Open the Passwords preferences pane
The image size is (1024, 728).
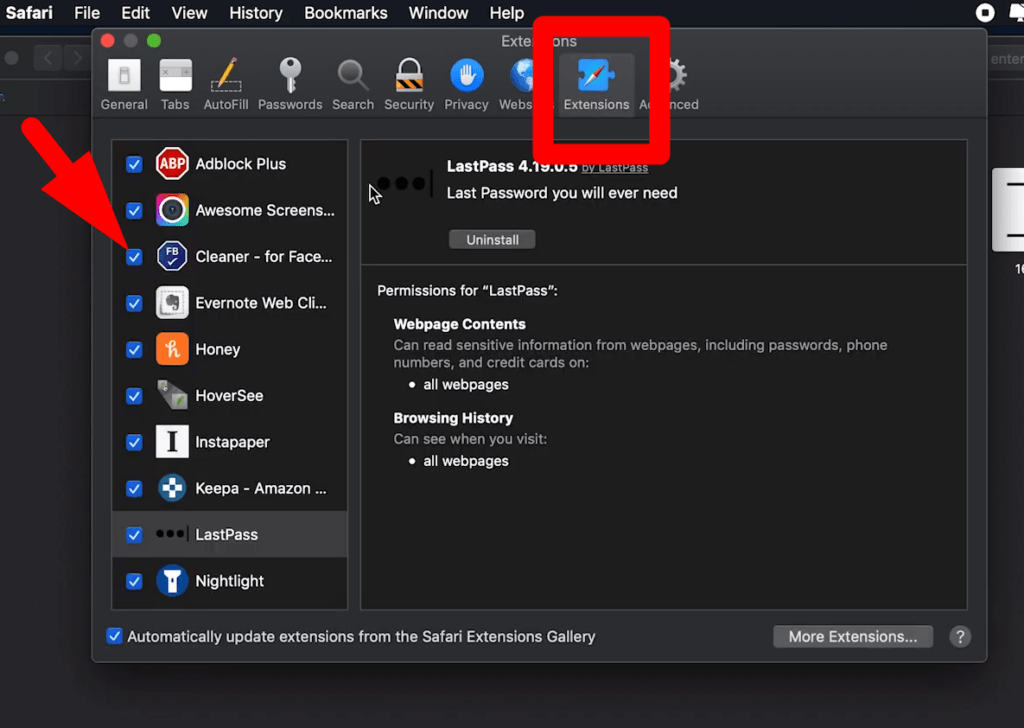point(290,85)
